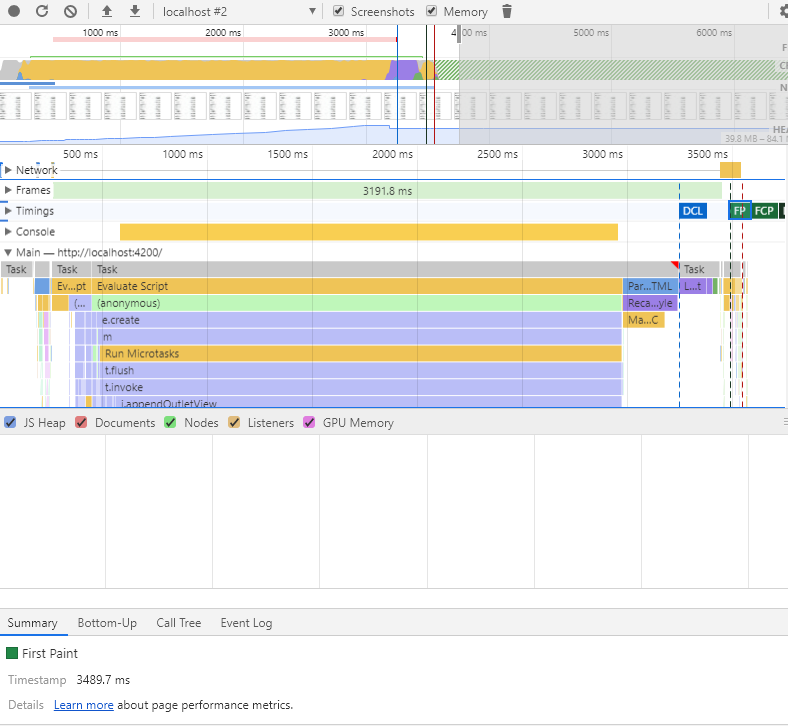Viewport: 788px width, 726px height.
Task: Select the t.flush call bar
Action: click(361, 370)
